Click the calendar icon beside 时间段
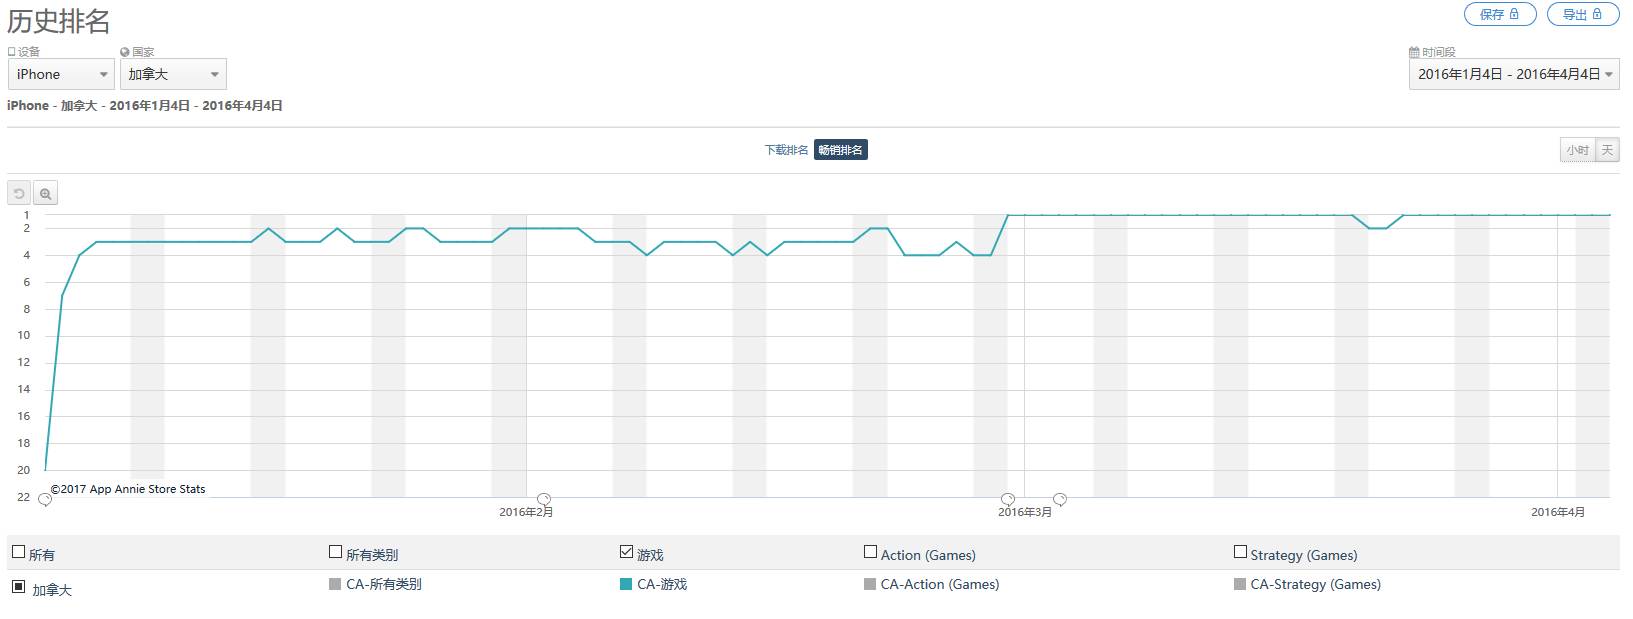Screen dimensions: 1633x619 pos(1414,52)
